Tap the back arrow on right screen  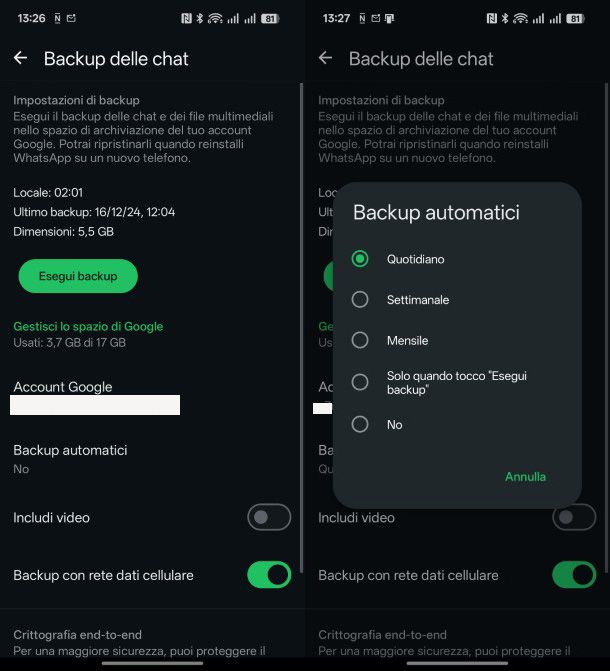[x=325, y=58]
